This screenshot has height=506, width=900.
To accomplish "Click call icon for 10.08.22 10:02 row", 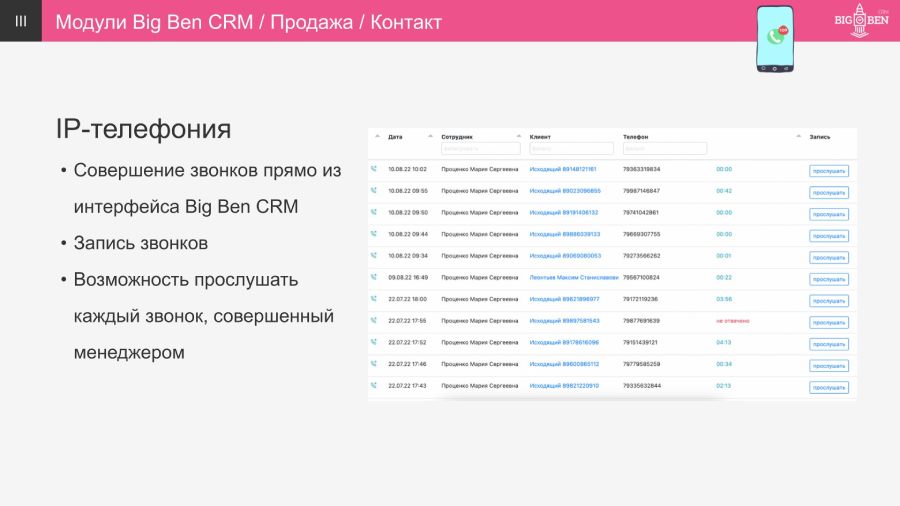I will (374, 169).
